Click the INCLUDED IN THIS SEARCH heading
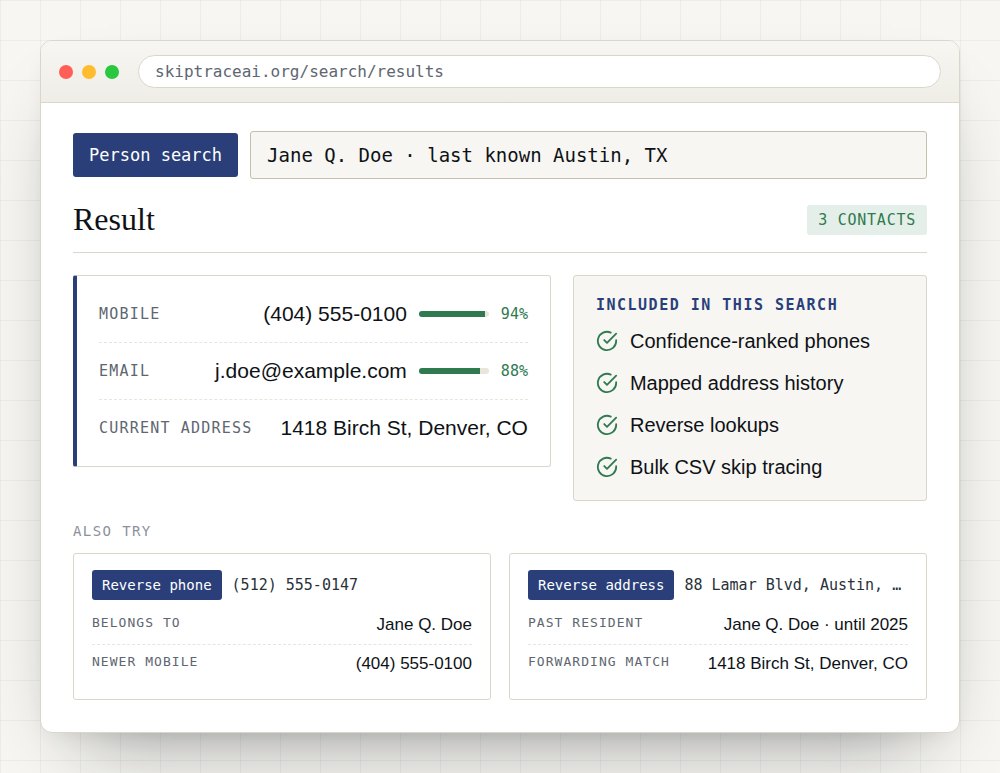This screenshot has height=773, width=1000. [x=716, y=304]
